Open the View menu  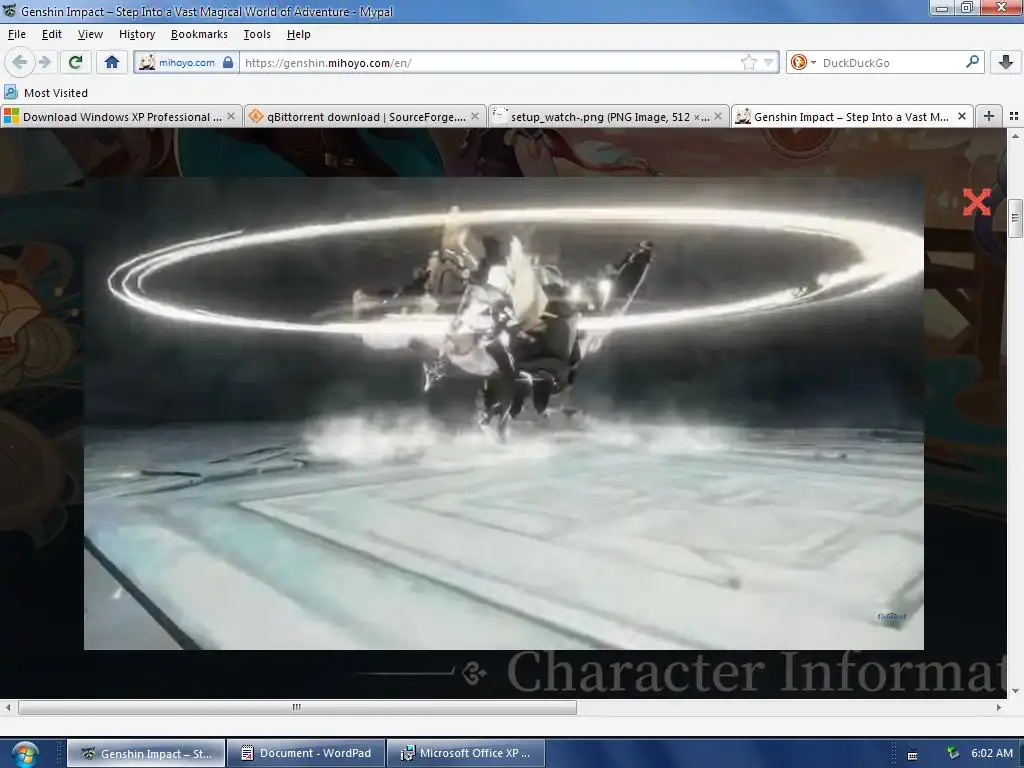coord(90,34)
